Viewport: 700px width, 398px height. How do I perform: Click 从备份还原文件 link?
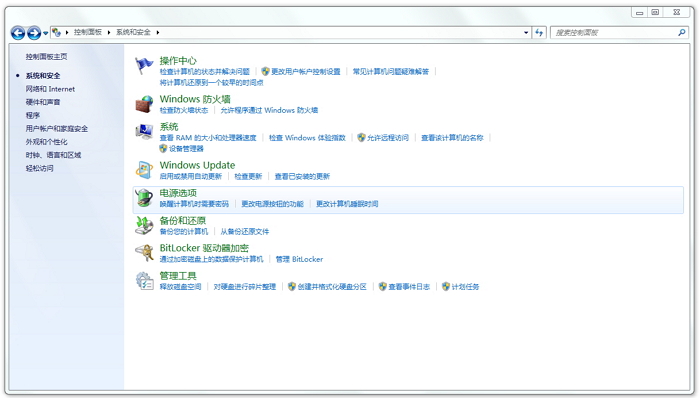(x=245, y=232)
